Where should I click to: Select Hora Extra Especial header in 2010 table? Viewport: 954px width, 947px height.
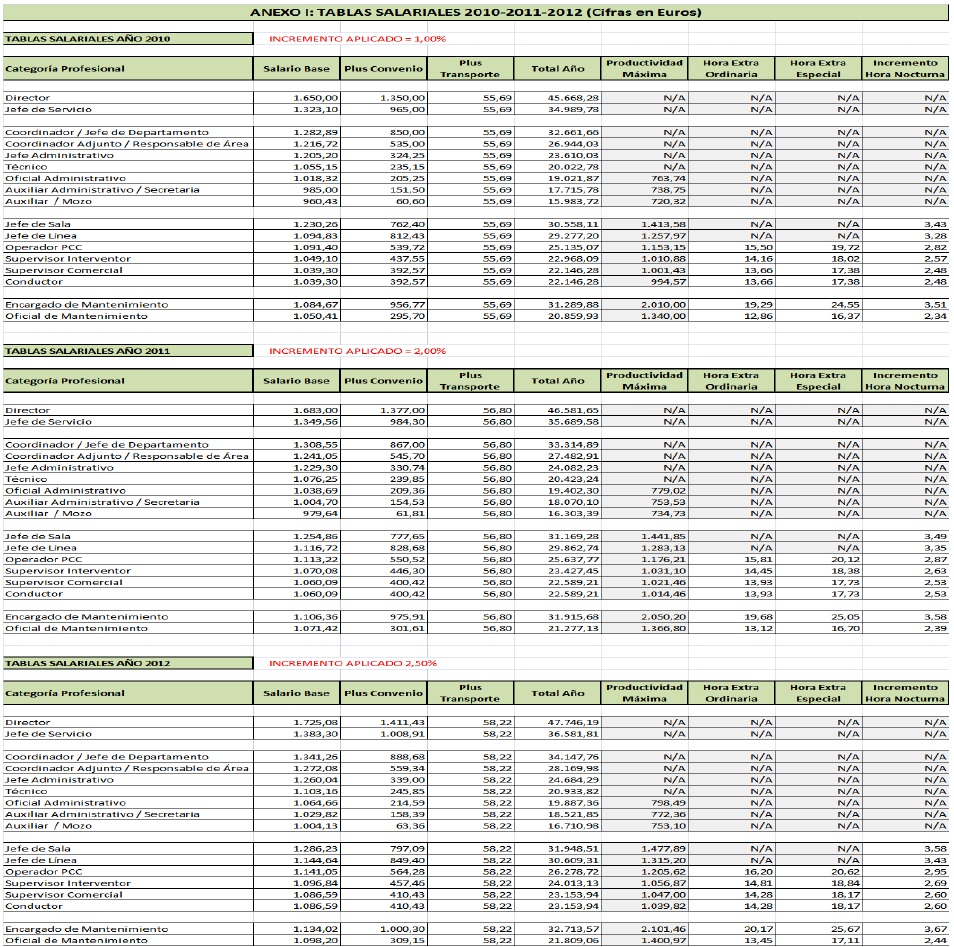pyautogui.click(x=817, y=69)
